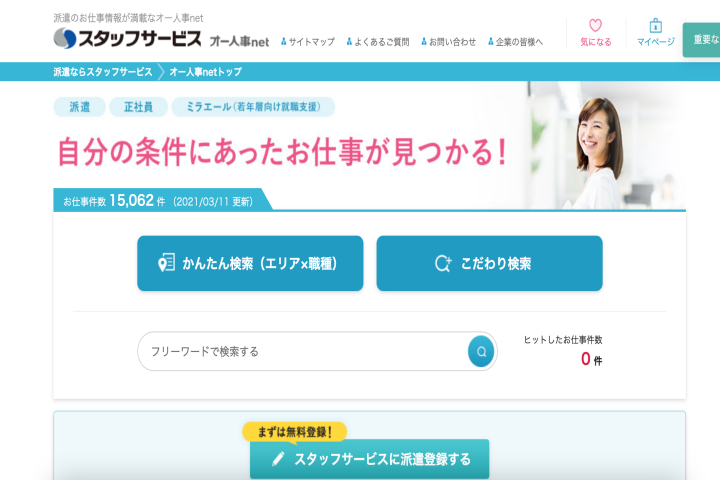Image resolution: width=720 pixels, height=480 pixels.
Task: Select the 派遣 tab
Action: [x=78, y=107]
